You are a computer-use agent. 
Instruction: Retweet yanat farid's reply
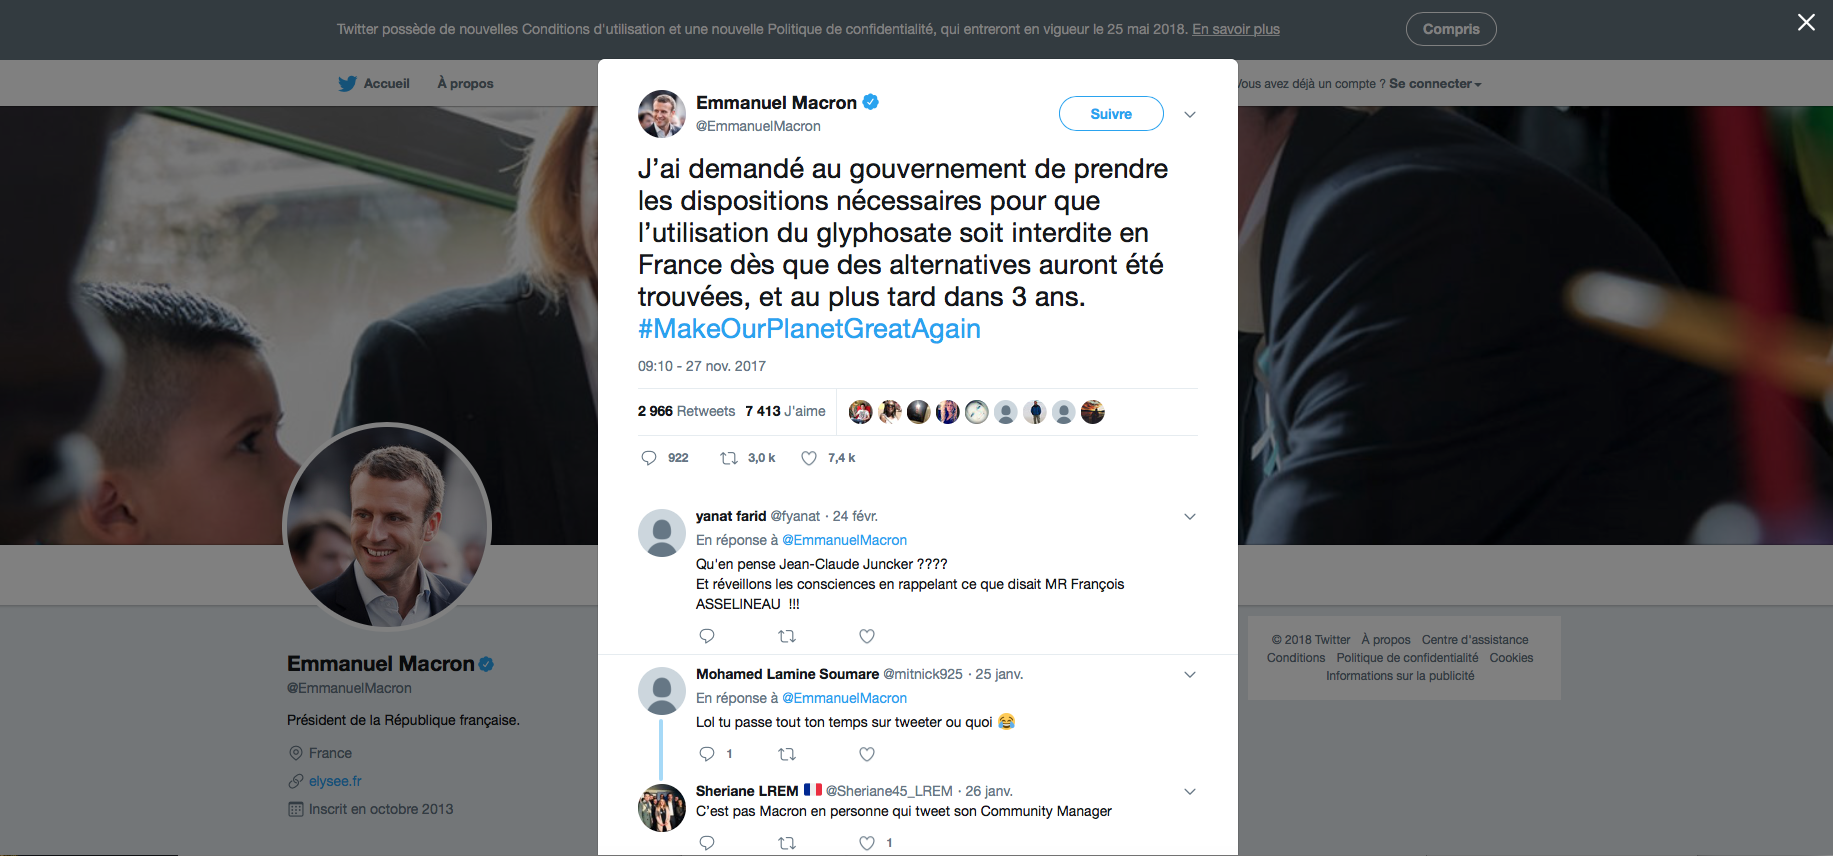coord(787,636)
